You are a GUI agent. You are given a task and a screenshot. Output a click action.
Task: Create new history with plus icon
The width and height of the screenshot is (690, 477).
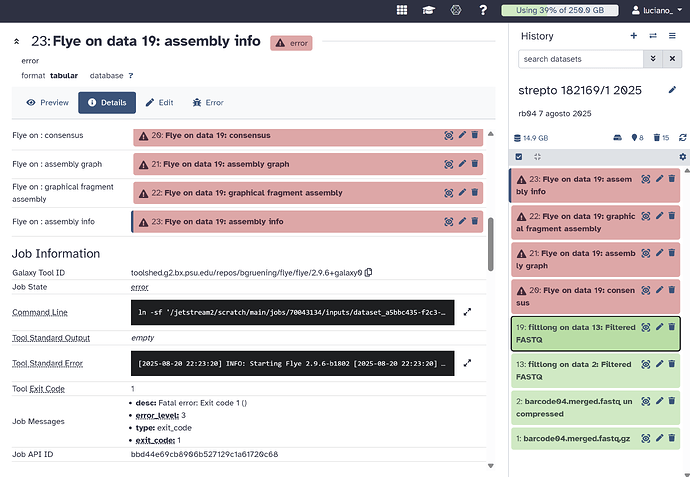634,36
